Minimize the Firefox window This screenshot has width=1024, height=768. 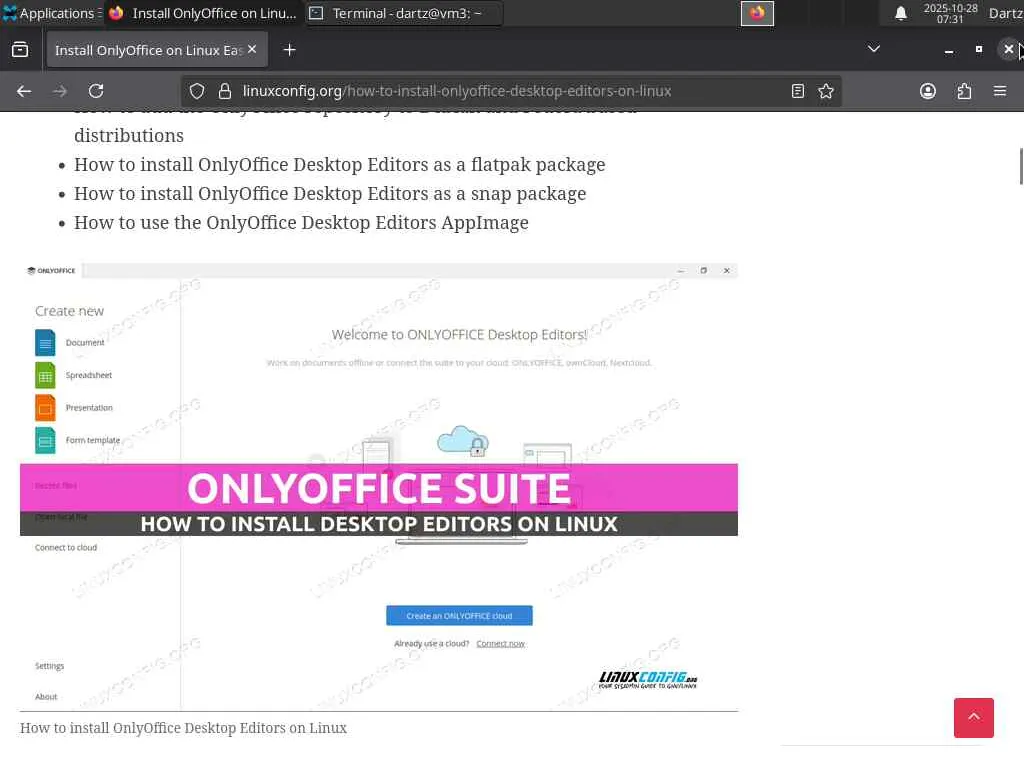[x=949, y=50]
